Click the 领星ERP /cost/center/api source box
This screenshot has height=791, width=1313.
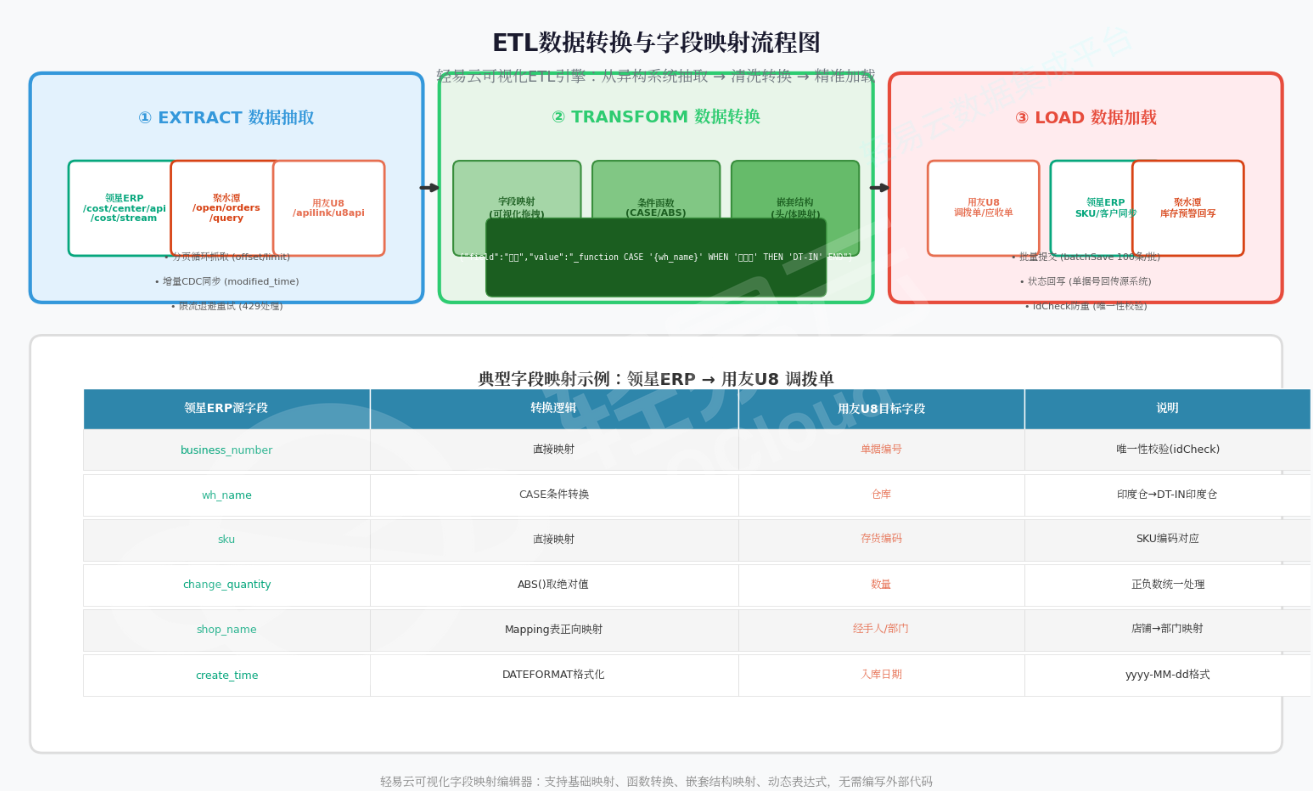point(121,208)
